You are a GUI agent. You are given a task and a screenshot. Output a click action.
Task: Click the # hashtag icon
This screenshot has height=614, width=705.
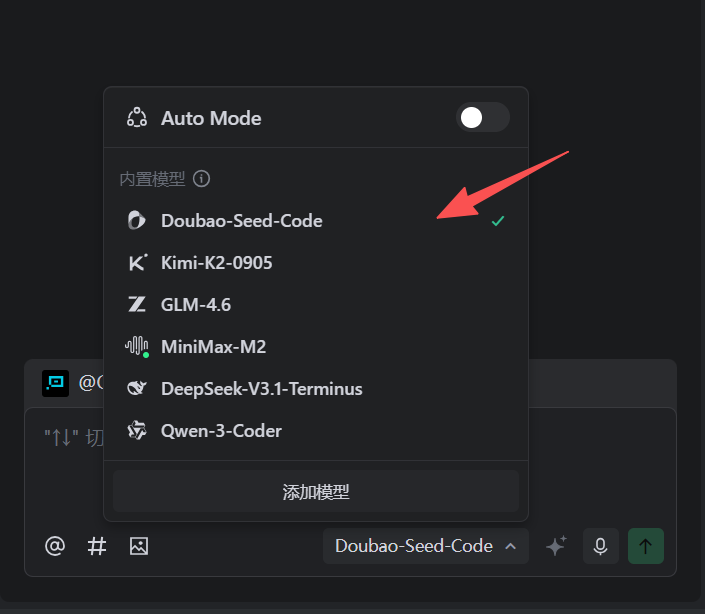click(97, 546)
